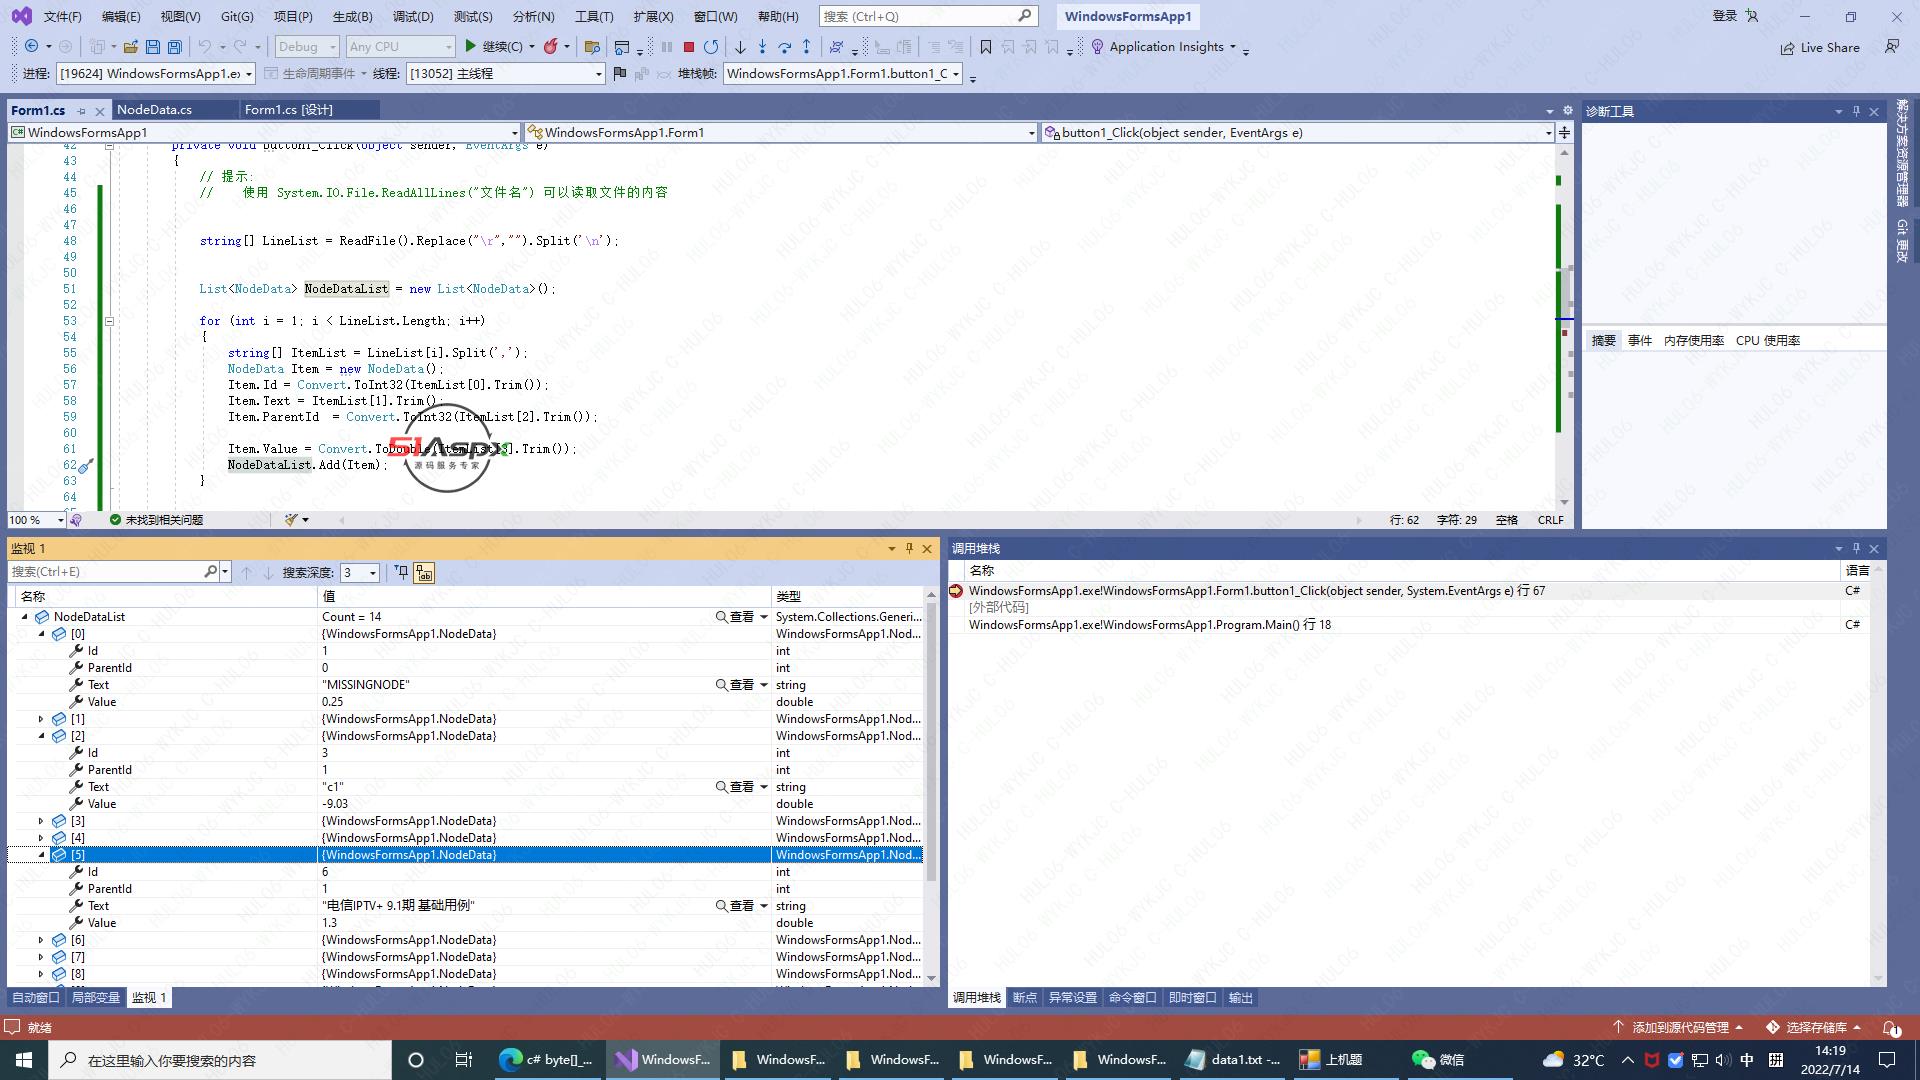Click the Step Over icon
The image size is (1920, 1080).
coord(784,47)
